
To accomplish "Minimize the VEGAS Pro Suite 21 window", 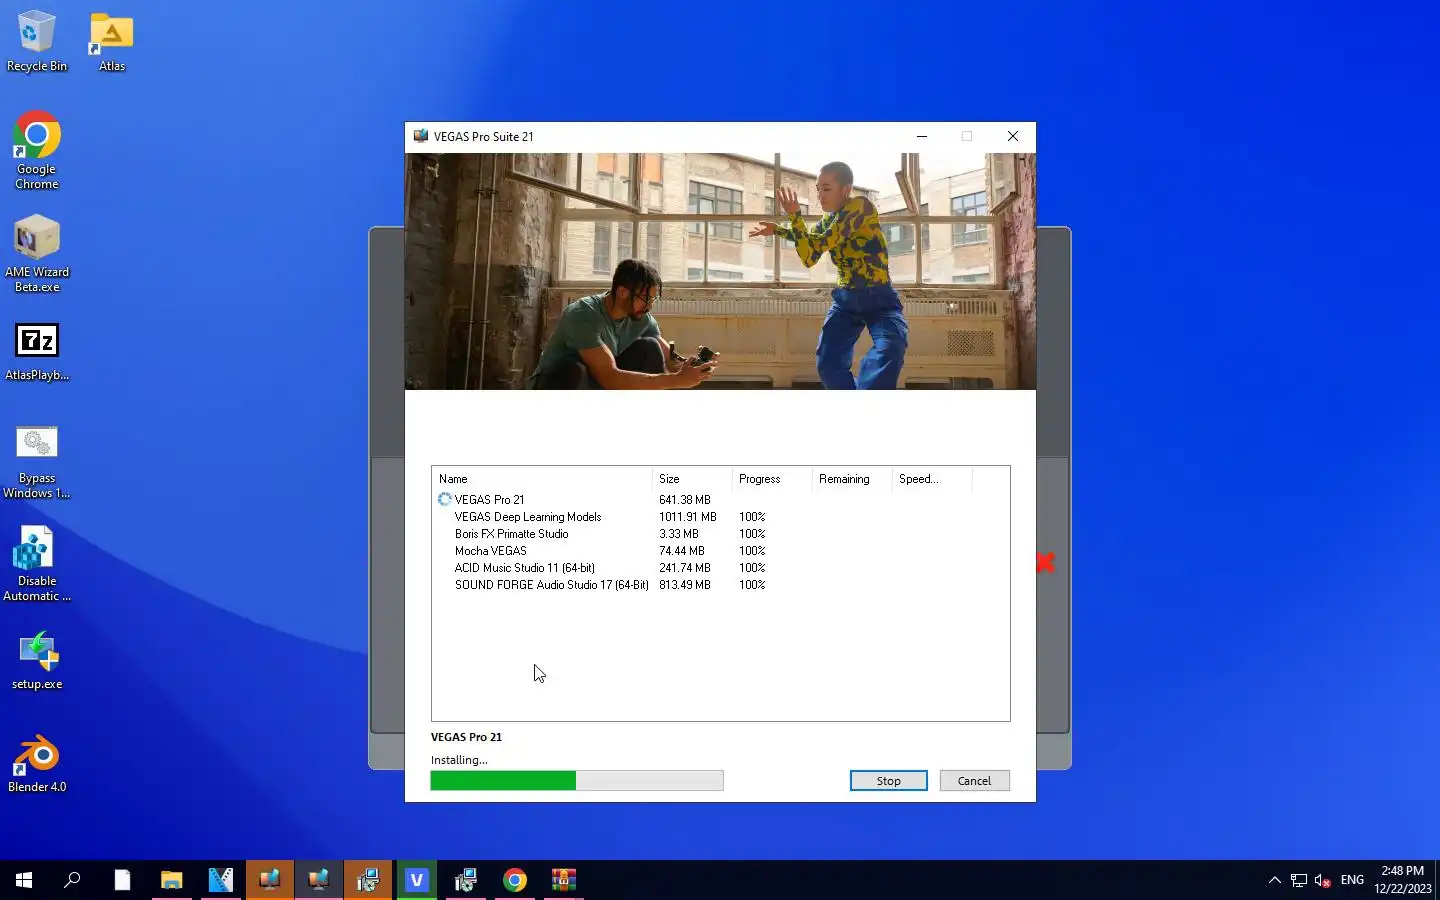I will pyautogui.click(x=922, y=136).
